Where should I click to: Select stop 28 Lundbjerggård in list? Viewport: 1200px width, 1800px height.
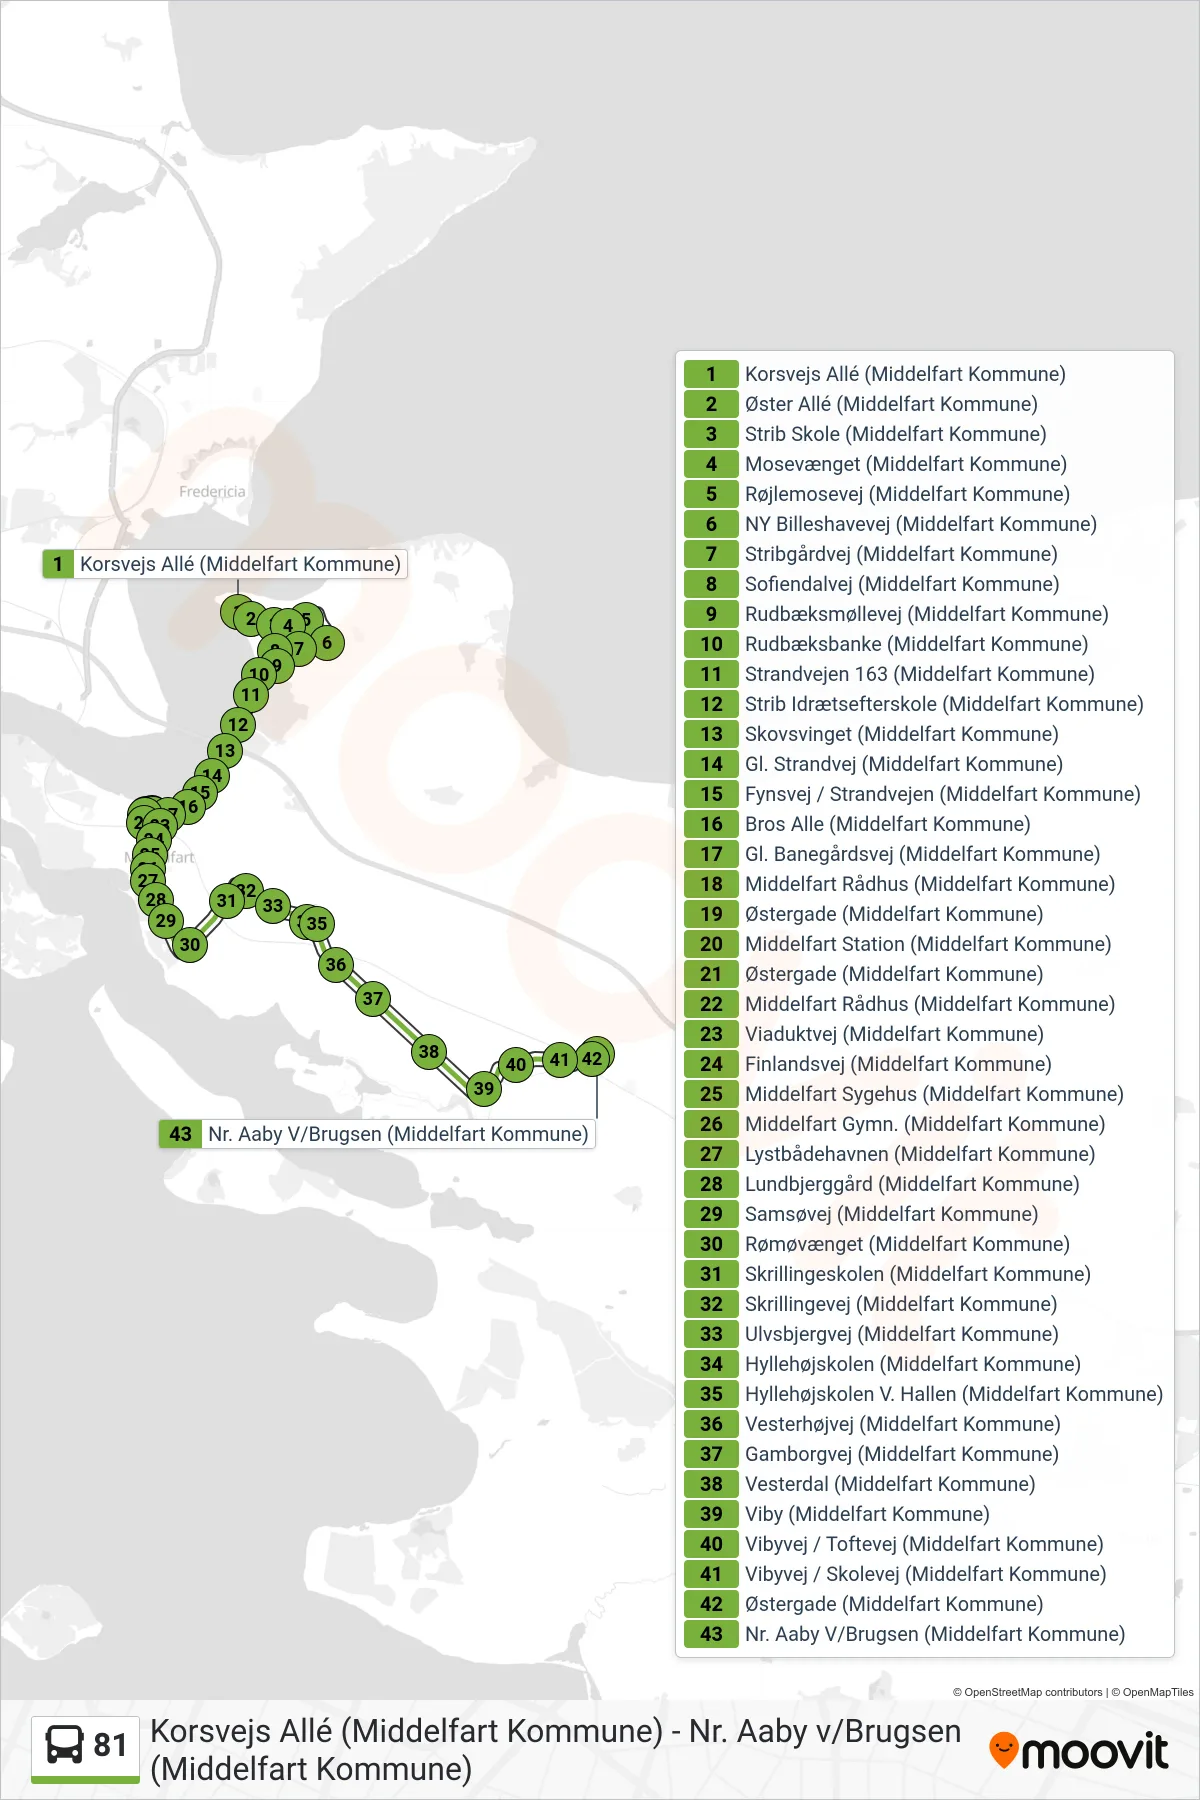tap(924, 1184)
